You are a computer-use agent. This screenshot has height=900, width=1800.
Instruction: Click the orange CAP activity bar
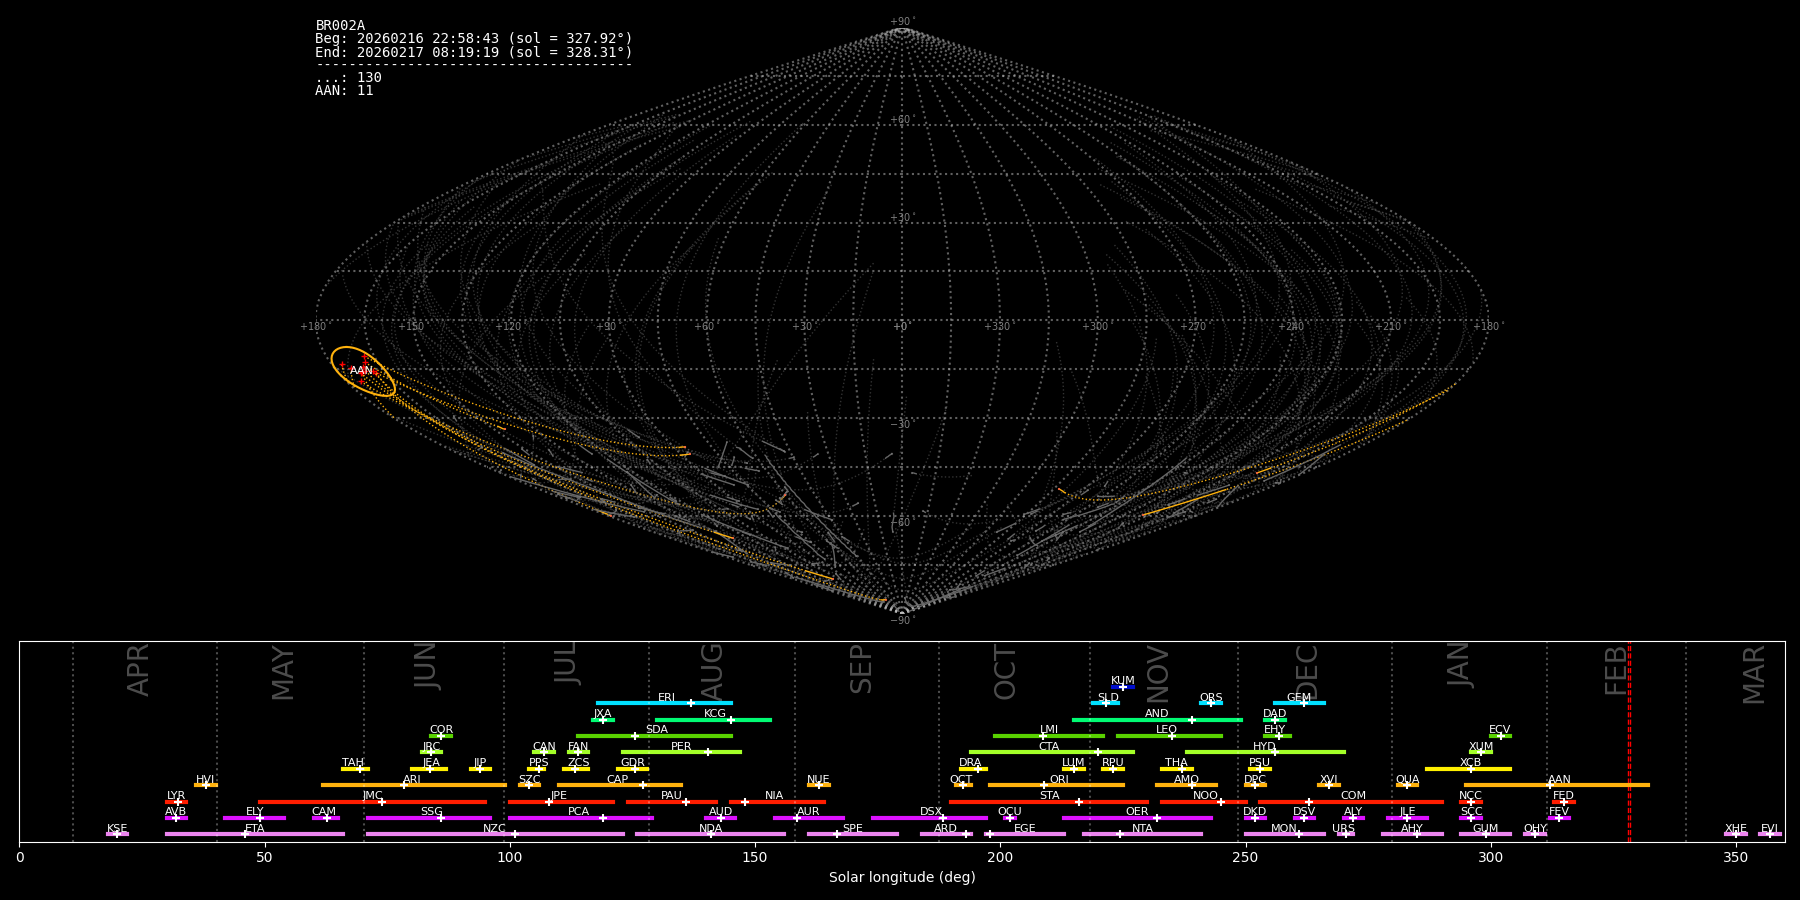pyautogui.click(x=620, y=785)
